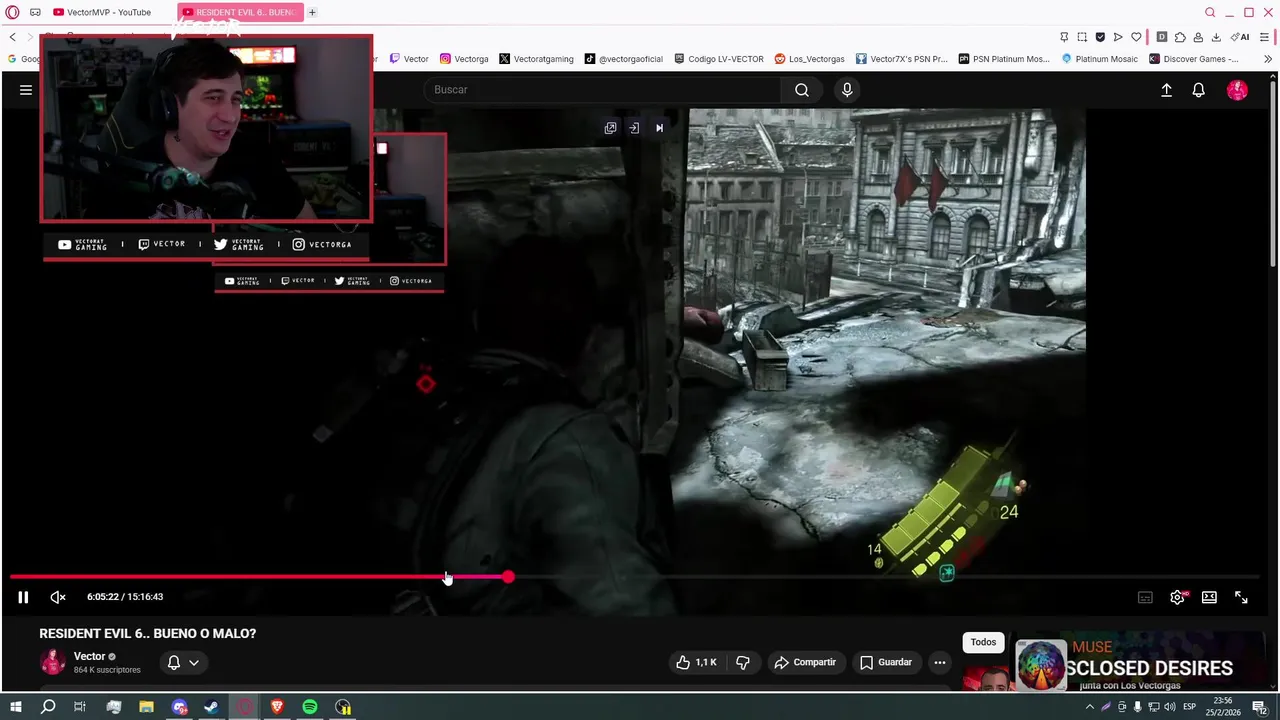Viewport: 1280px width, 720px height.
Task: Click the picture-in-picture pop-out icon on video
Action: coord(610,128)
